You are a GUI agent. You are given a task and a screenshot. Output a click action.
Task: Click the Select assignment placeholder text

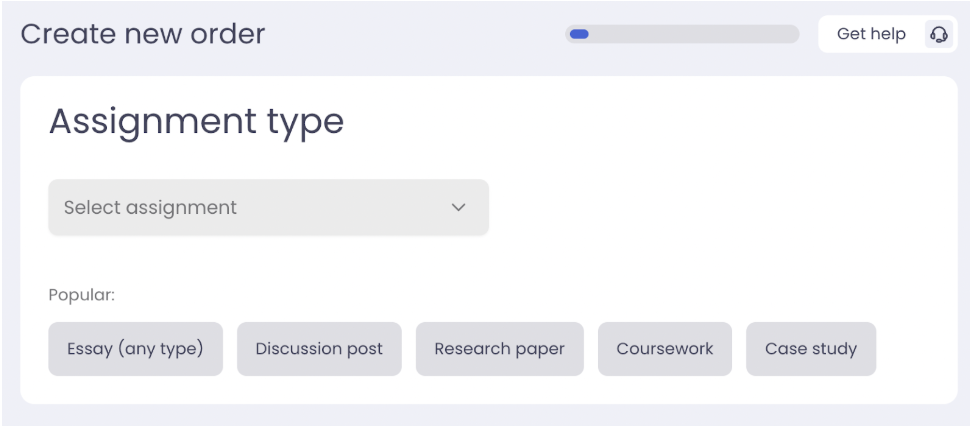(150, 208)
